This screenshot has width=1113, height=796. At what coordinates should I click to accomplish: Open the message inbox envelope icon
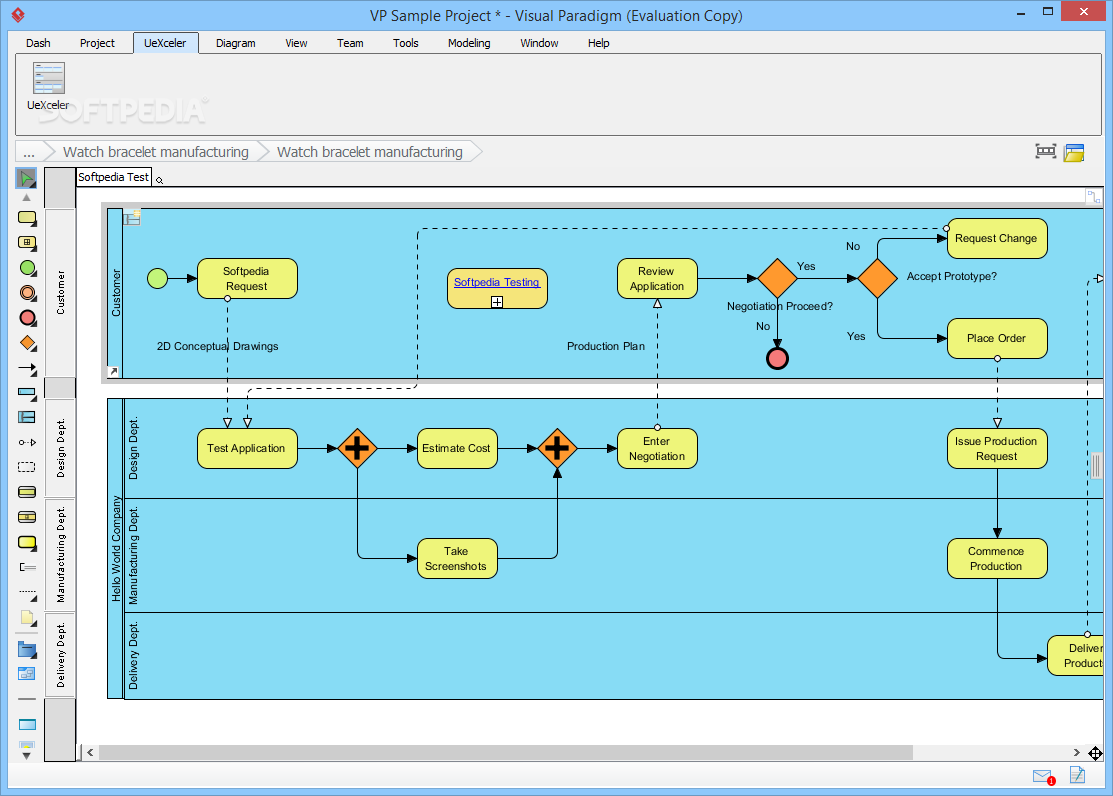click(x=1043, y=776)
